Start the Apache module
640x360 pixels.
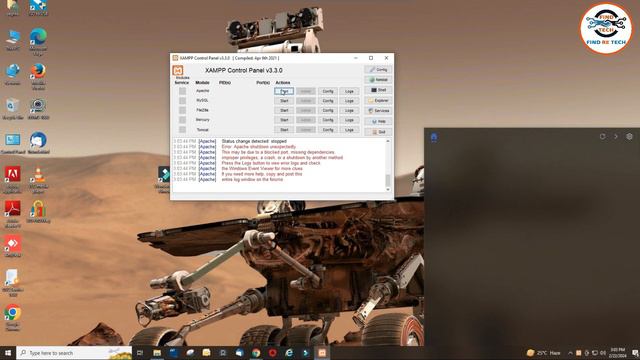click(x=284, y=91)
